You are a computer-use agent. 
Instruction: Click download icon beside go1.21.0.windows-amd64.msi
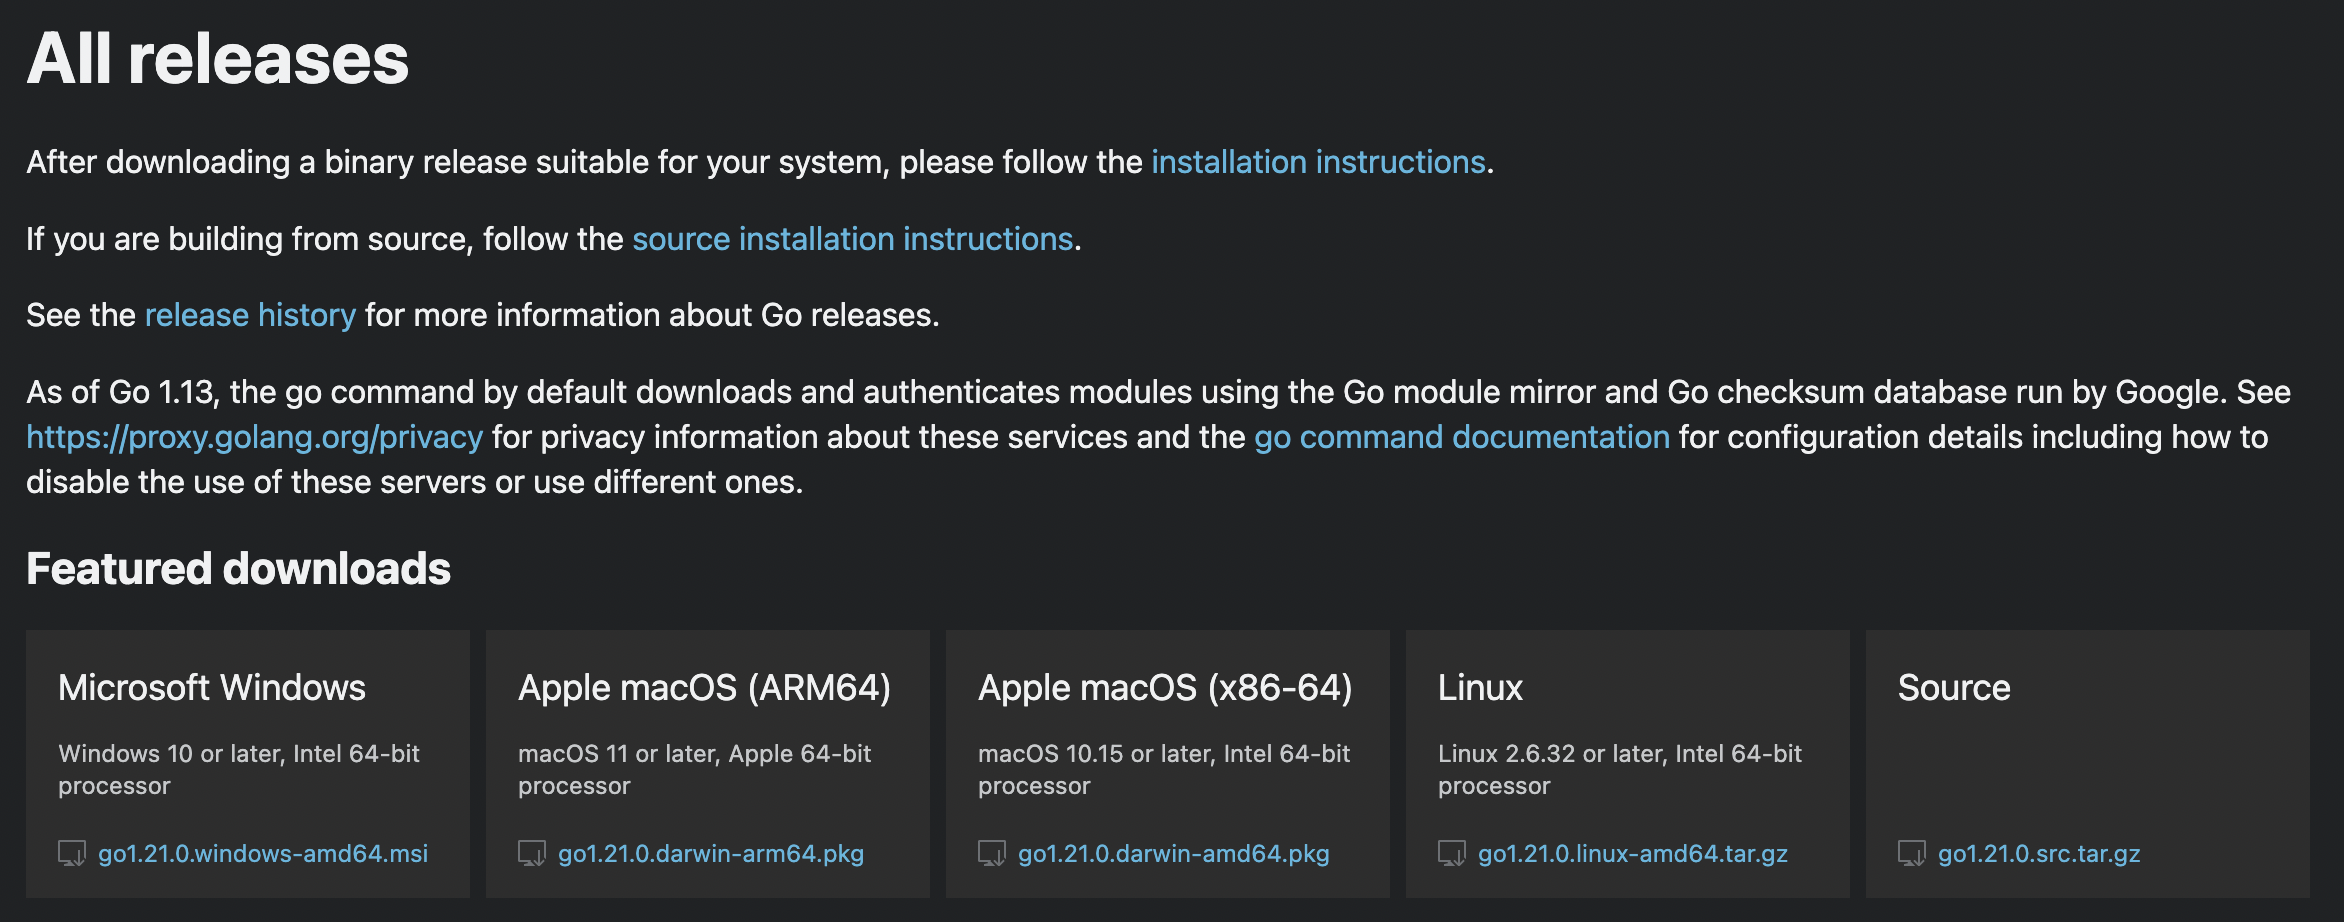point(72,853)
